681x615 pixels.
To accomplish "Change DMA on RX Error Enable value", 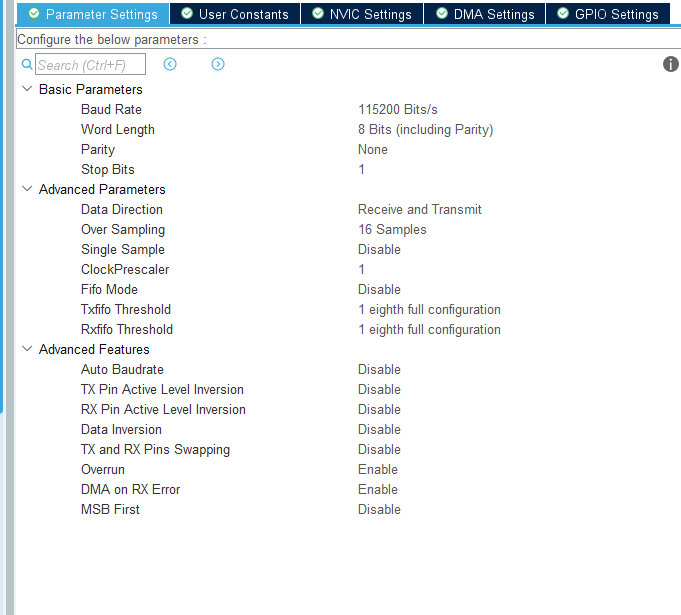I will click(378, 489).
